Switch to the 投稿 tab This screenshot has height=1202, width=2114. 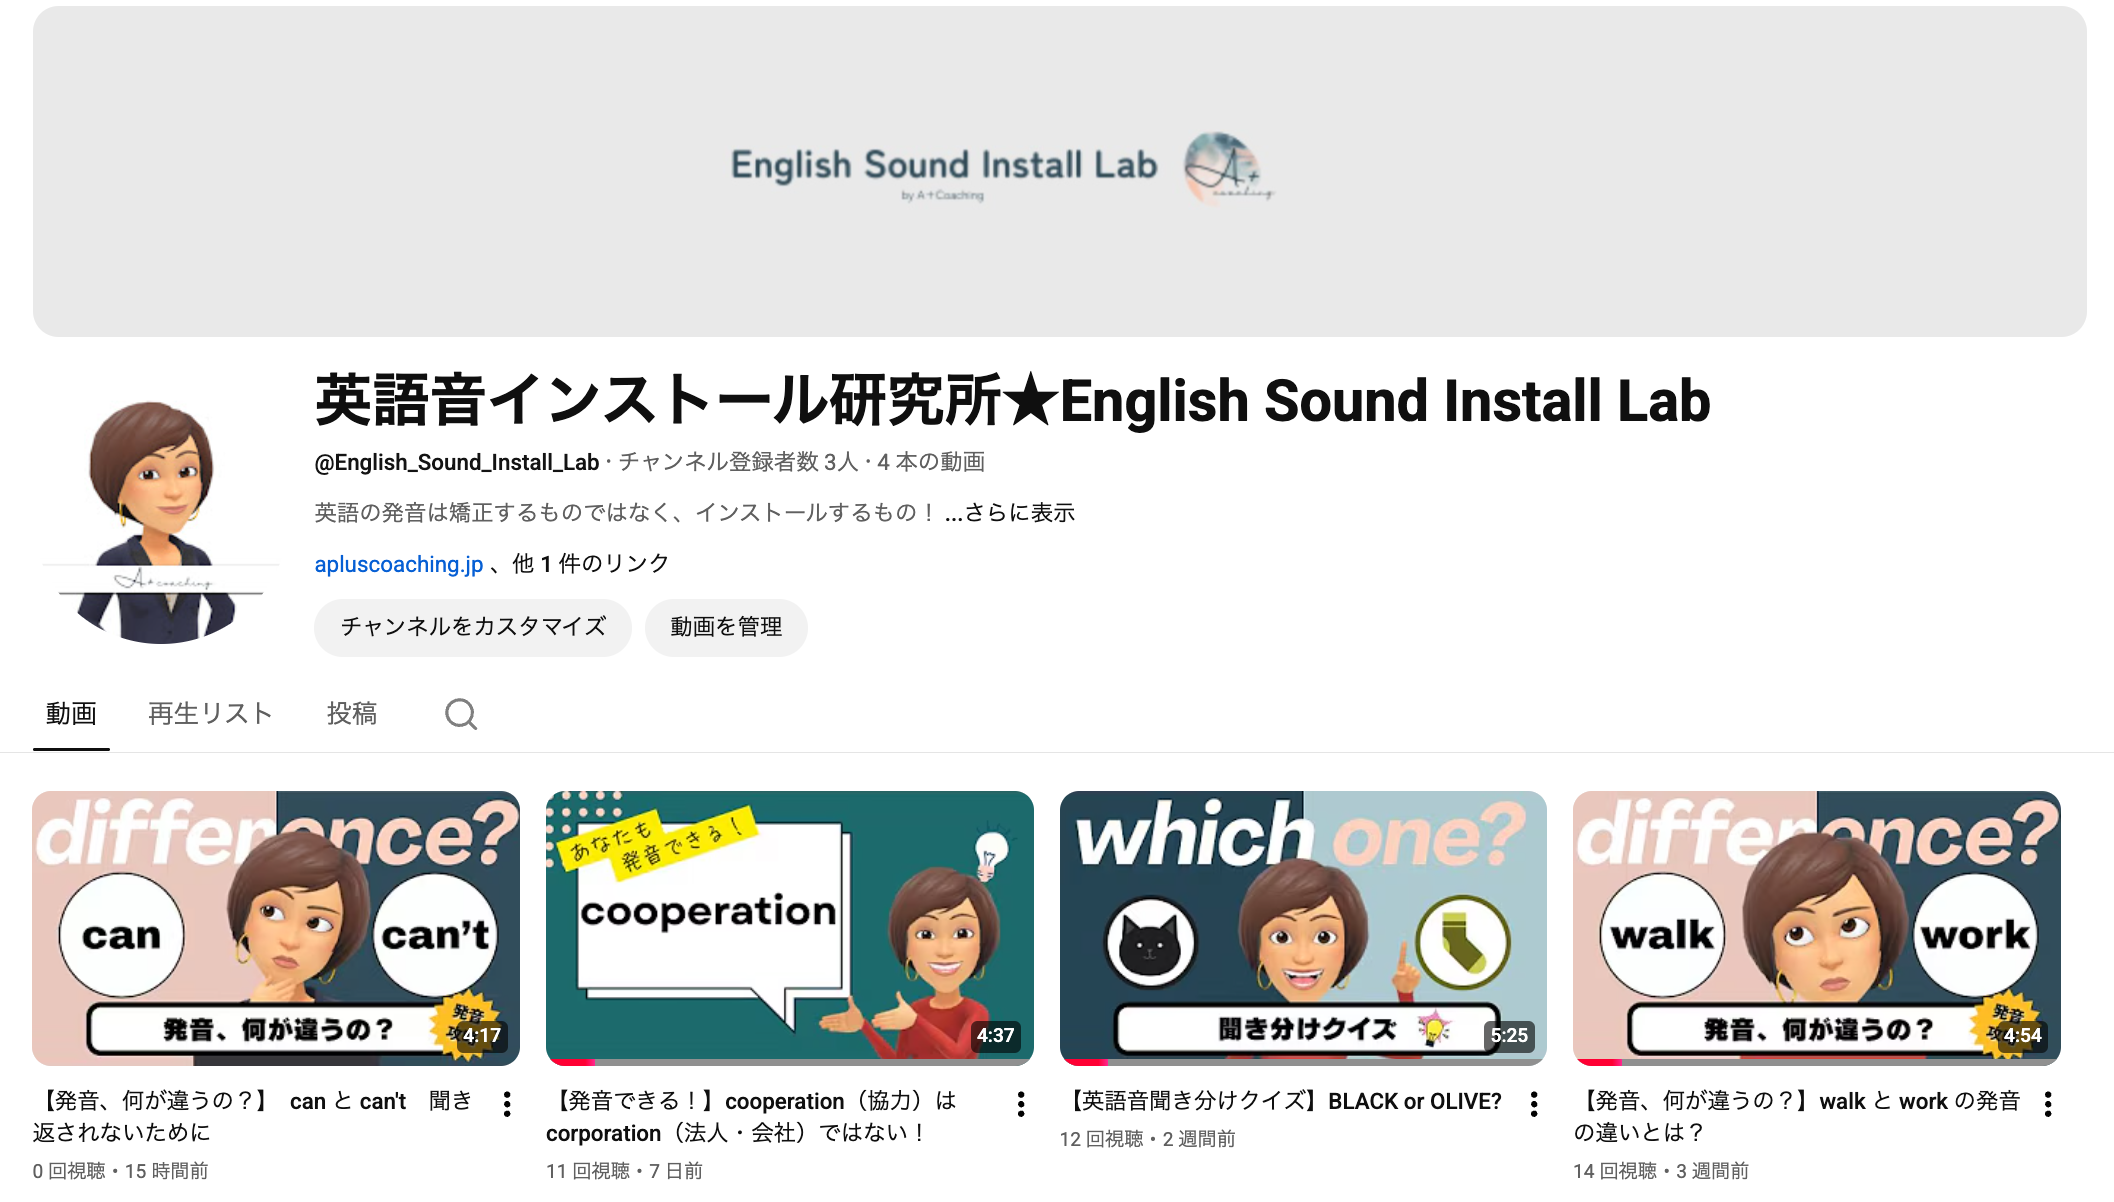tap(352, 714)
